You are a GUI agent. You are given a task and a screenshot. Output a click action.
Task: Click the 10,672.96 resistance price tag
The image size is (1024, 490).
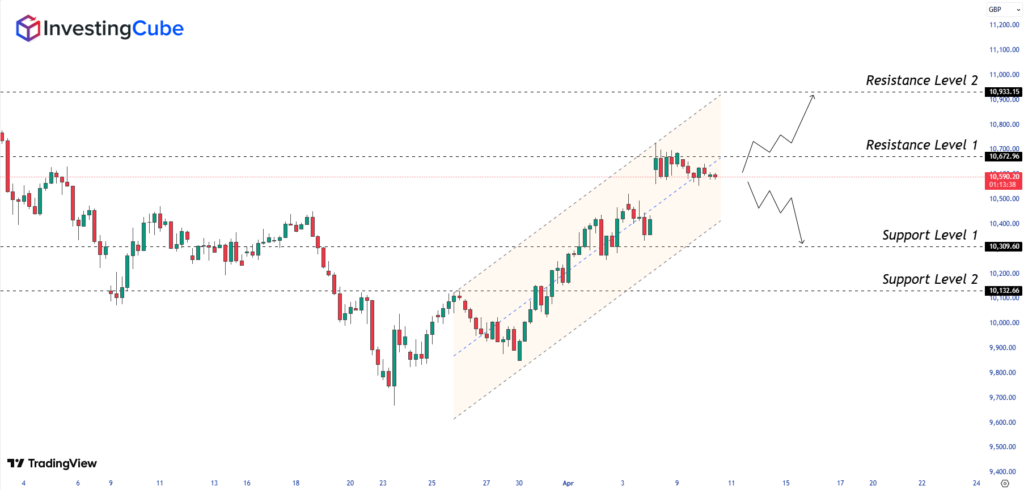coord(1002,156)
